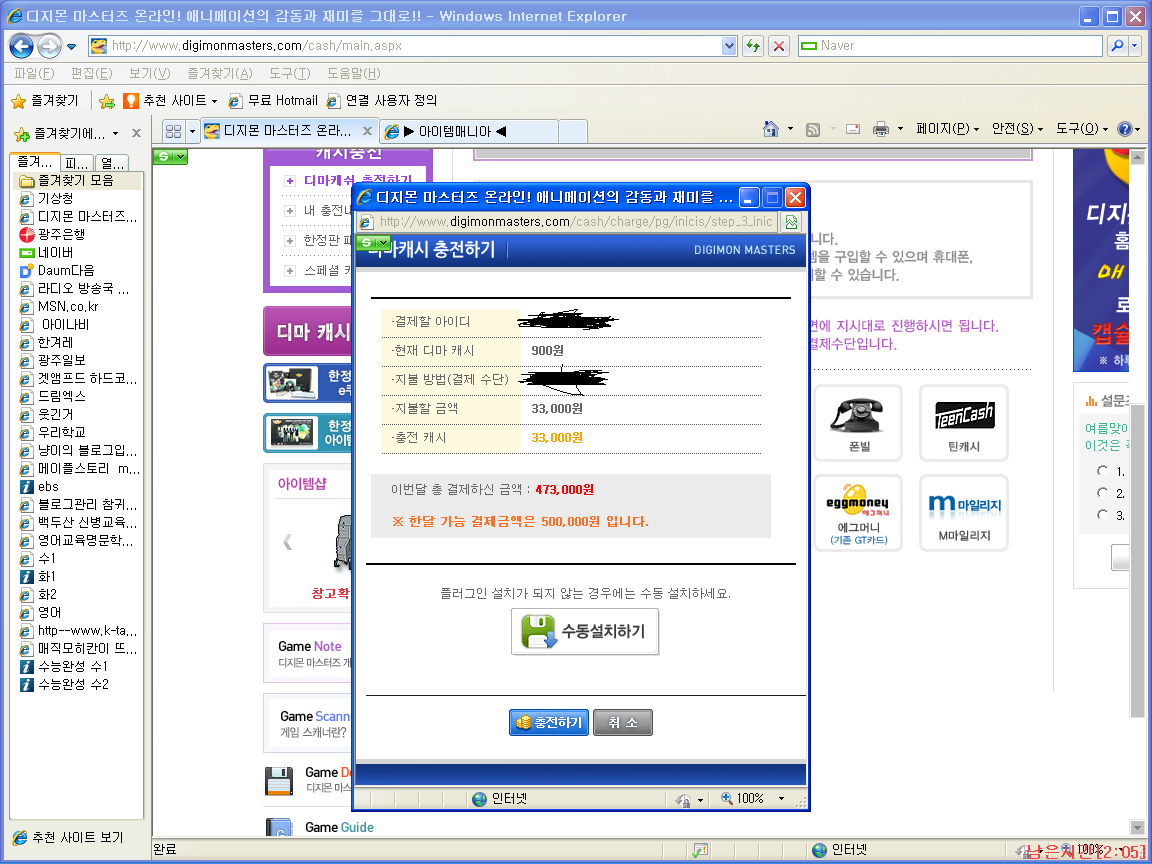Click the Print icon in command bar
The height and width of the screenshot is (864, 1152).
pos(881,129)
